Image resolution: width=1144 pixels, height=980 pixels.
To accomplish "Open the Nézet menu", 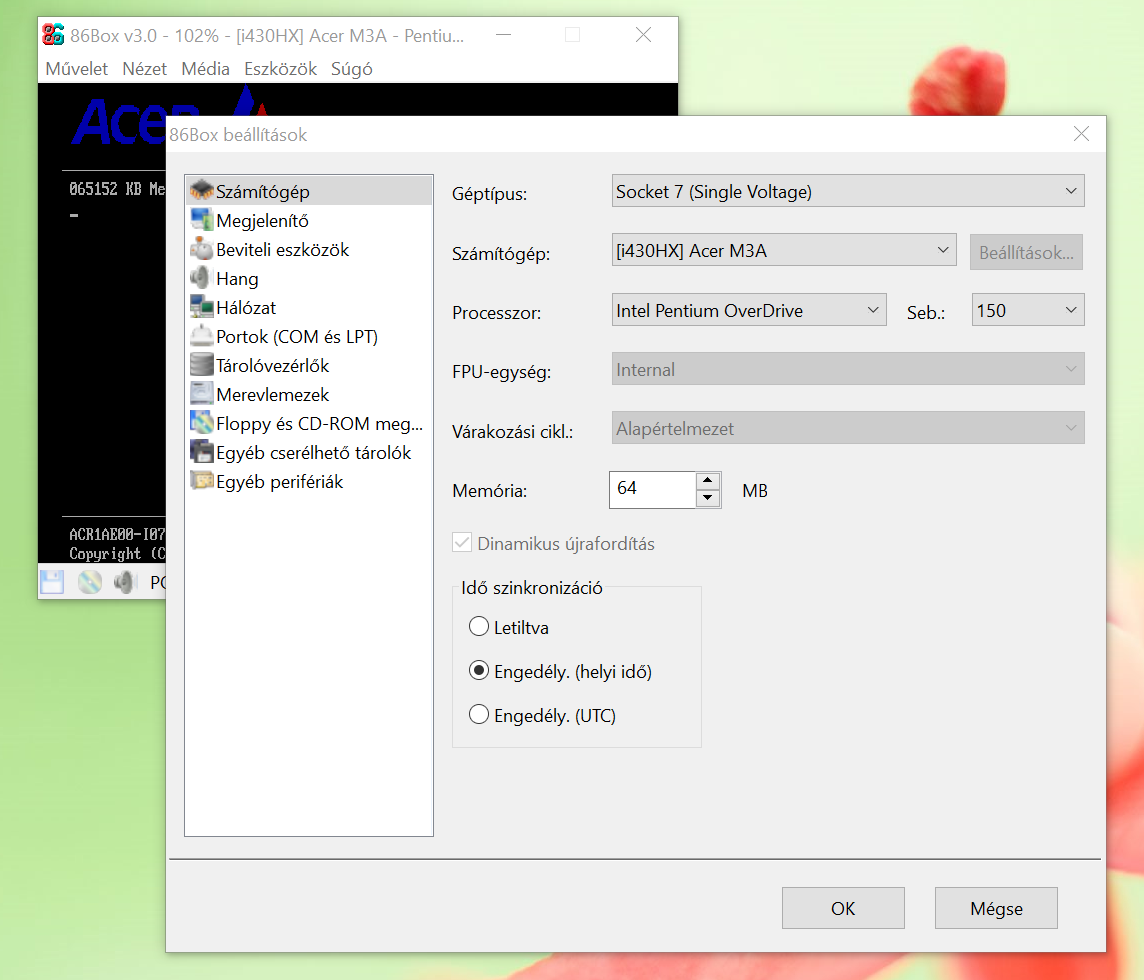I will [144, 69].
